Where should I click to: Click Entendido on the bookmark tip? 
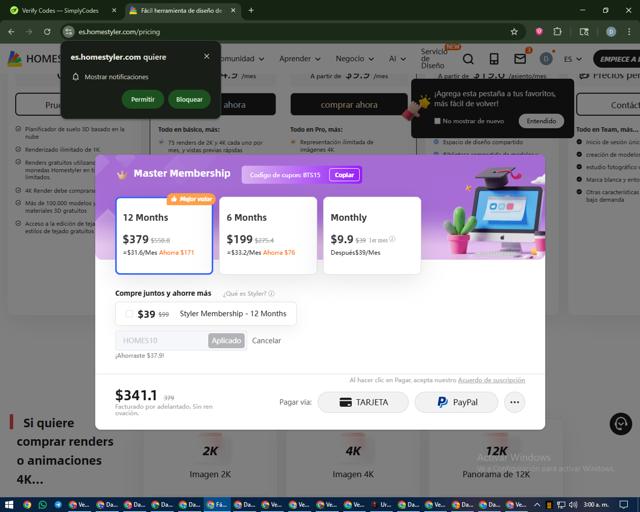(541, 121)
